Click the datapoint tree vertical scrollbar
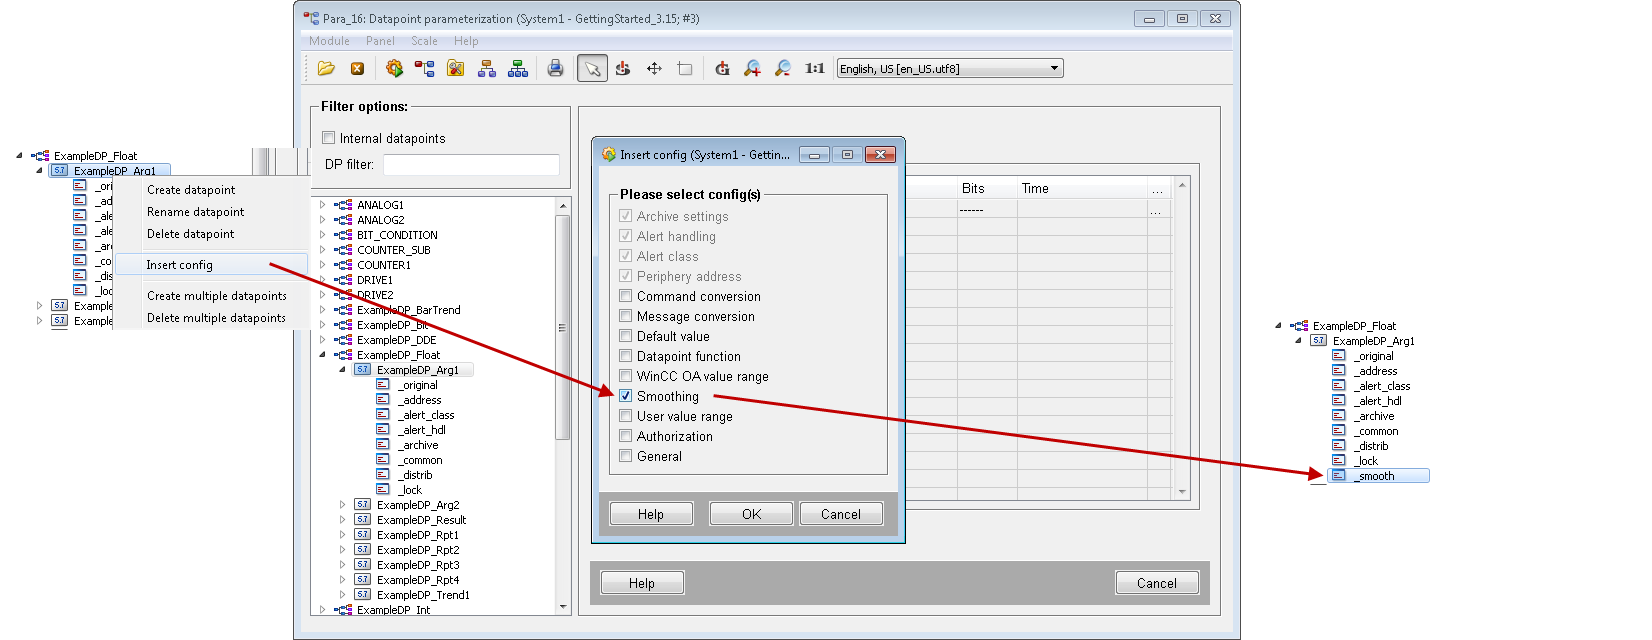Image resolution: width=1652 pixels, height=640 pixels. coord(563,330)
